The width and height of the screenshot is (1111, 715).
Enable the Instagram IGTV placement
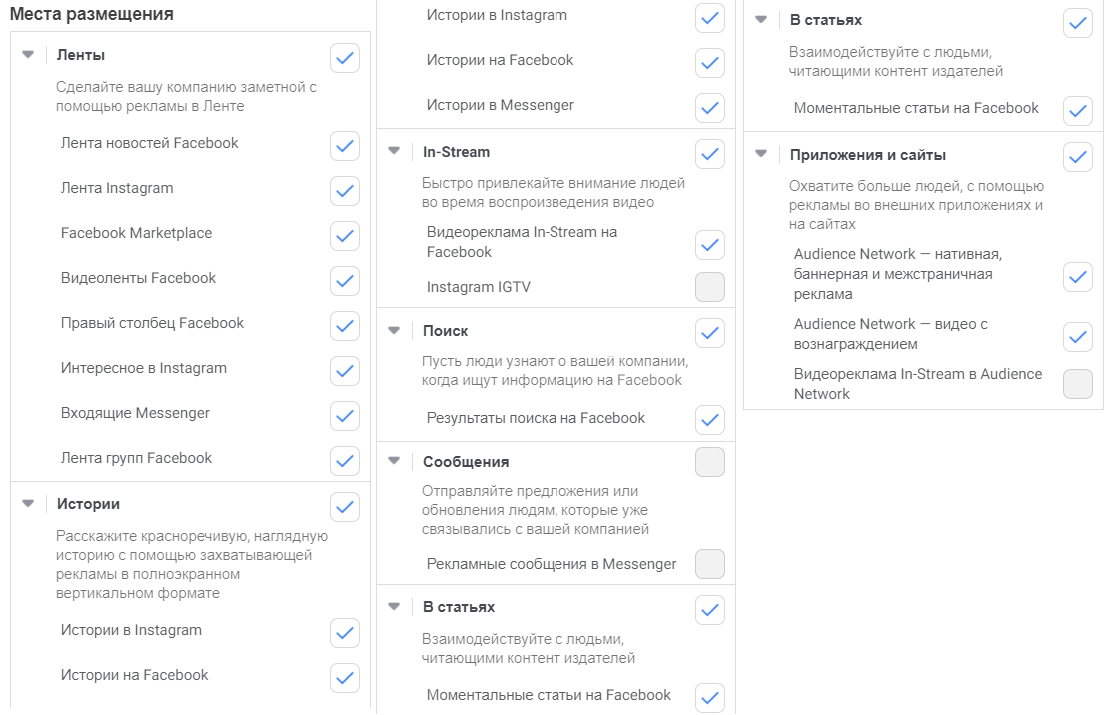tap(710, 288)
